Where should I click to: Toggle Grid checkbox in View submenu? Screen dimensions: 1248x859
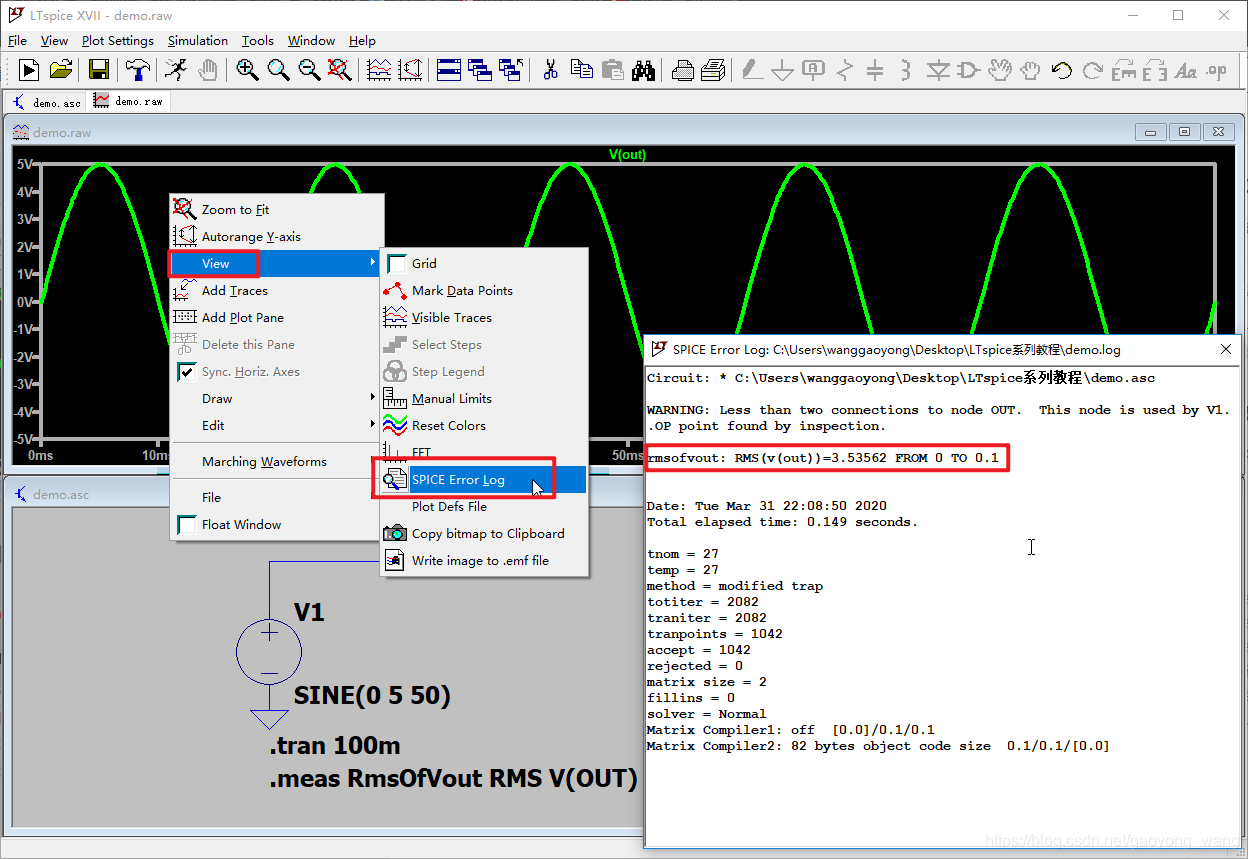396,263
